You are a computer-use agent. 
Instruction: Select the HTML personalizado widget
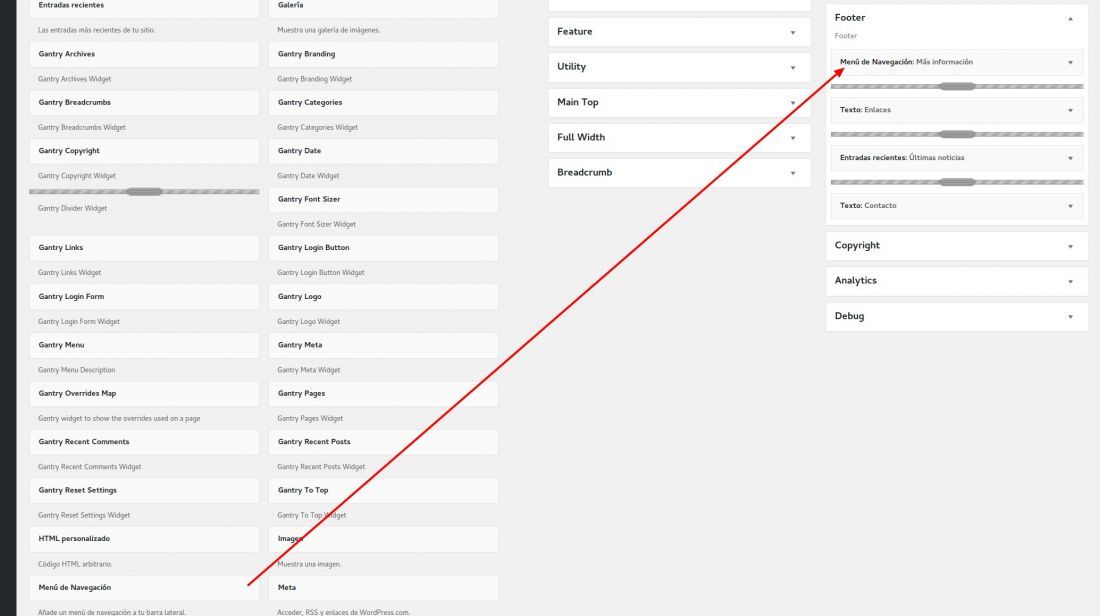tap(144, 540)
